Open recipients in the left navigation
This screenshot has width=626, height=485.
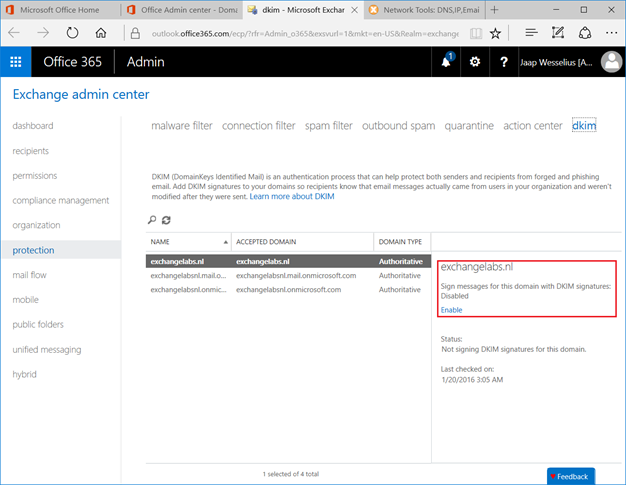click(x=30, y=151)
